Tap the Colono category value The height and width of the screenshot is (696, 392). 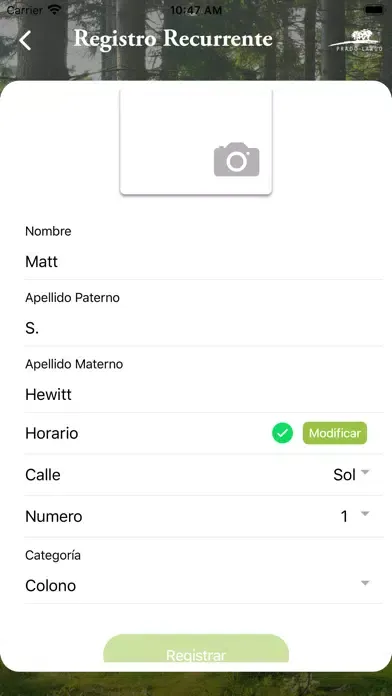pos(51,586)
